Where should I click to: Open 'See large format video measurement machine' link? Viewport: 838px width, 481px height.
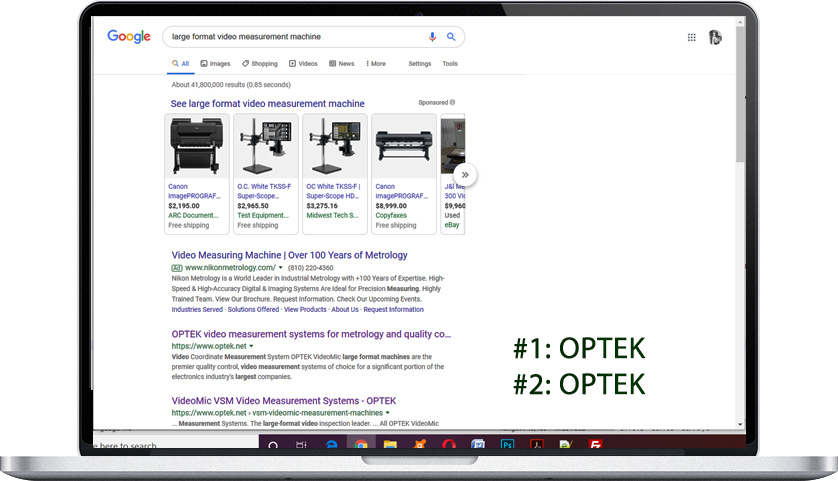(267, 104)
